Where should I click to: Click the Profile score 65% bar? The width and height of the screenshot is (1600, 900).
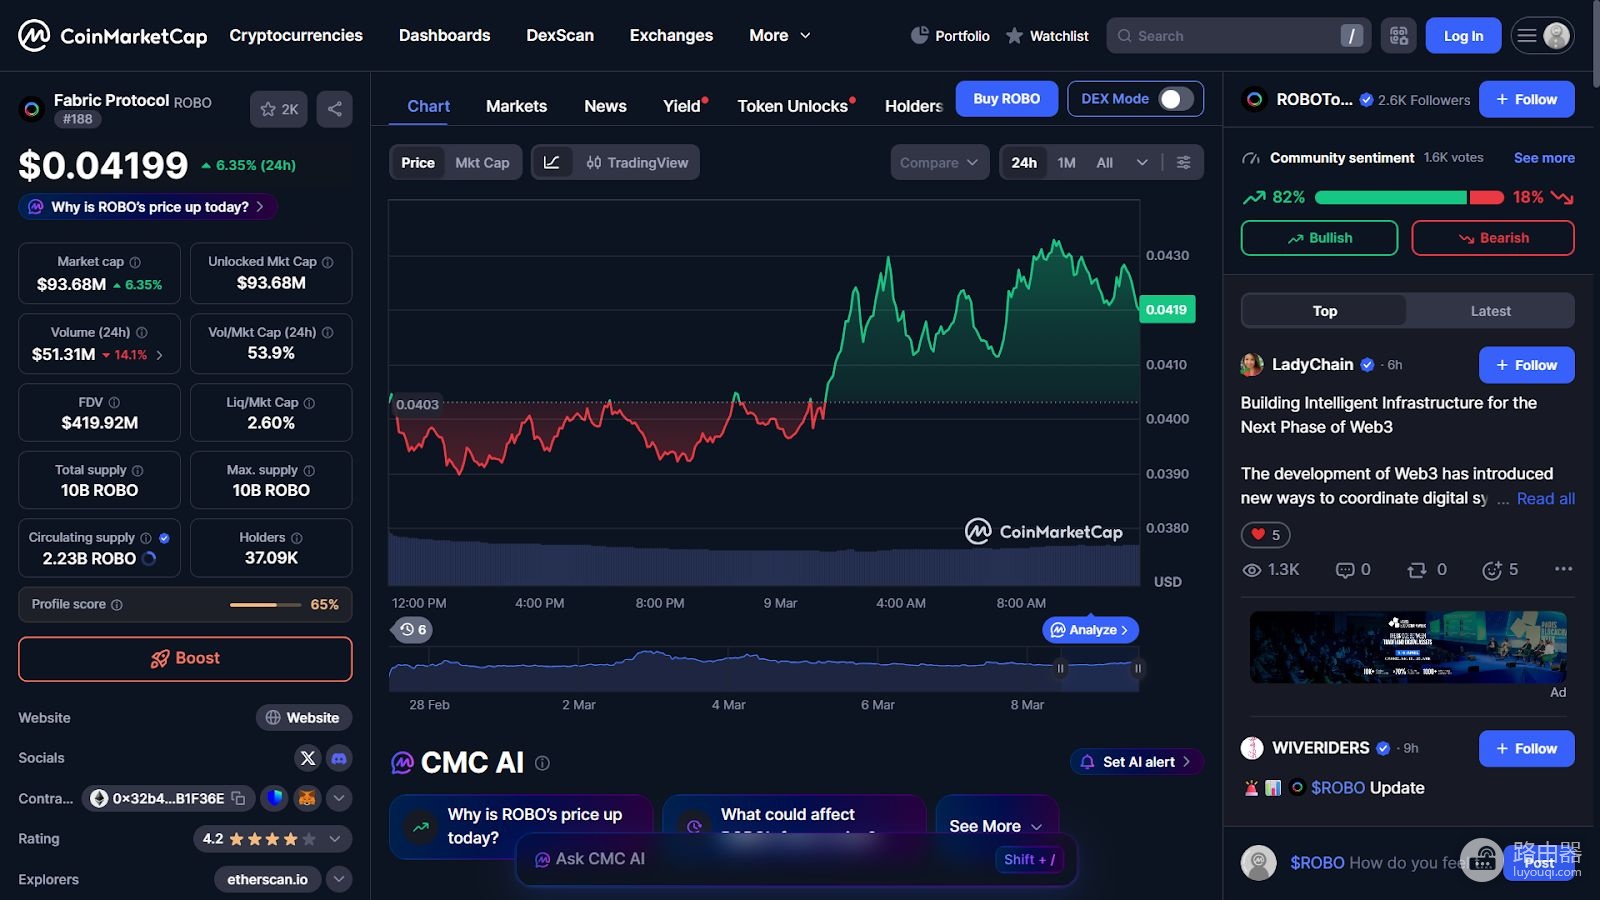tap(266, 605)
